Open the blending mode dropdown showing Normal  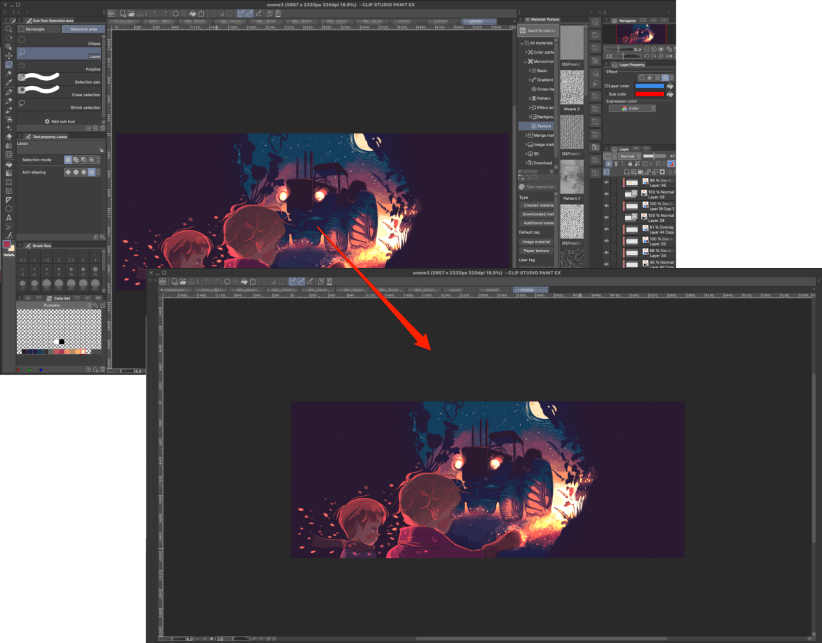(630, 156)
